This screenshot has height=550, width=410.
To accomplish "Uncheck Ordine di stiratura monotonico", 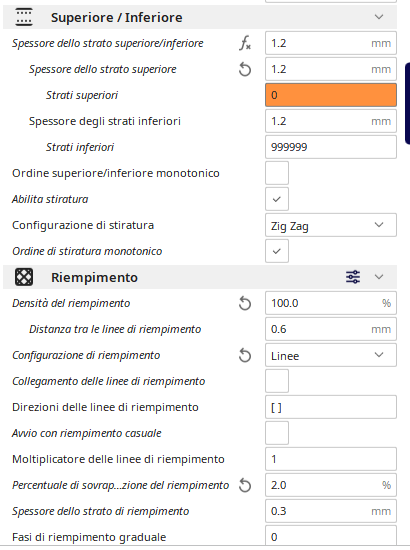I will (277, 251).
